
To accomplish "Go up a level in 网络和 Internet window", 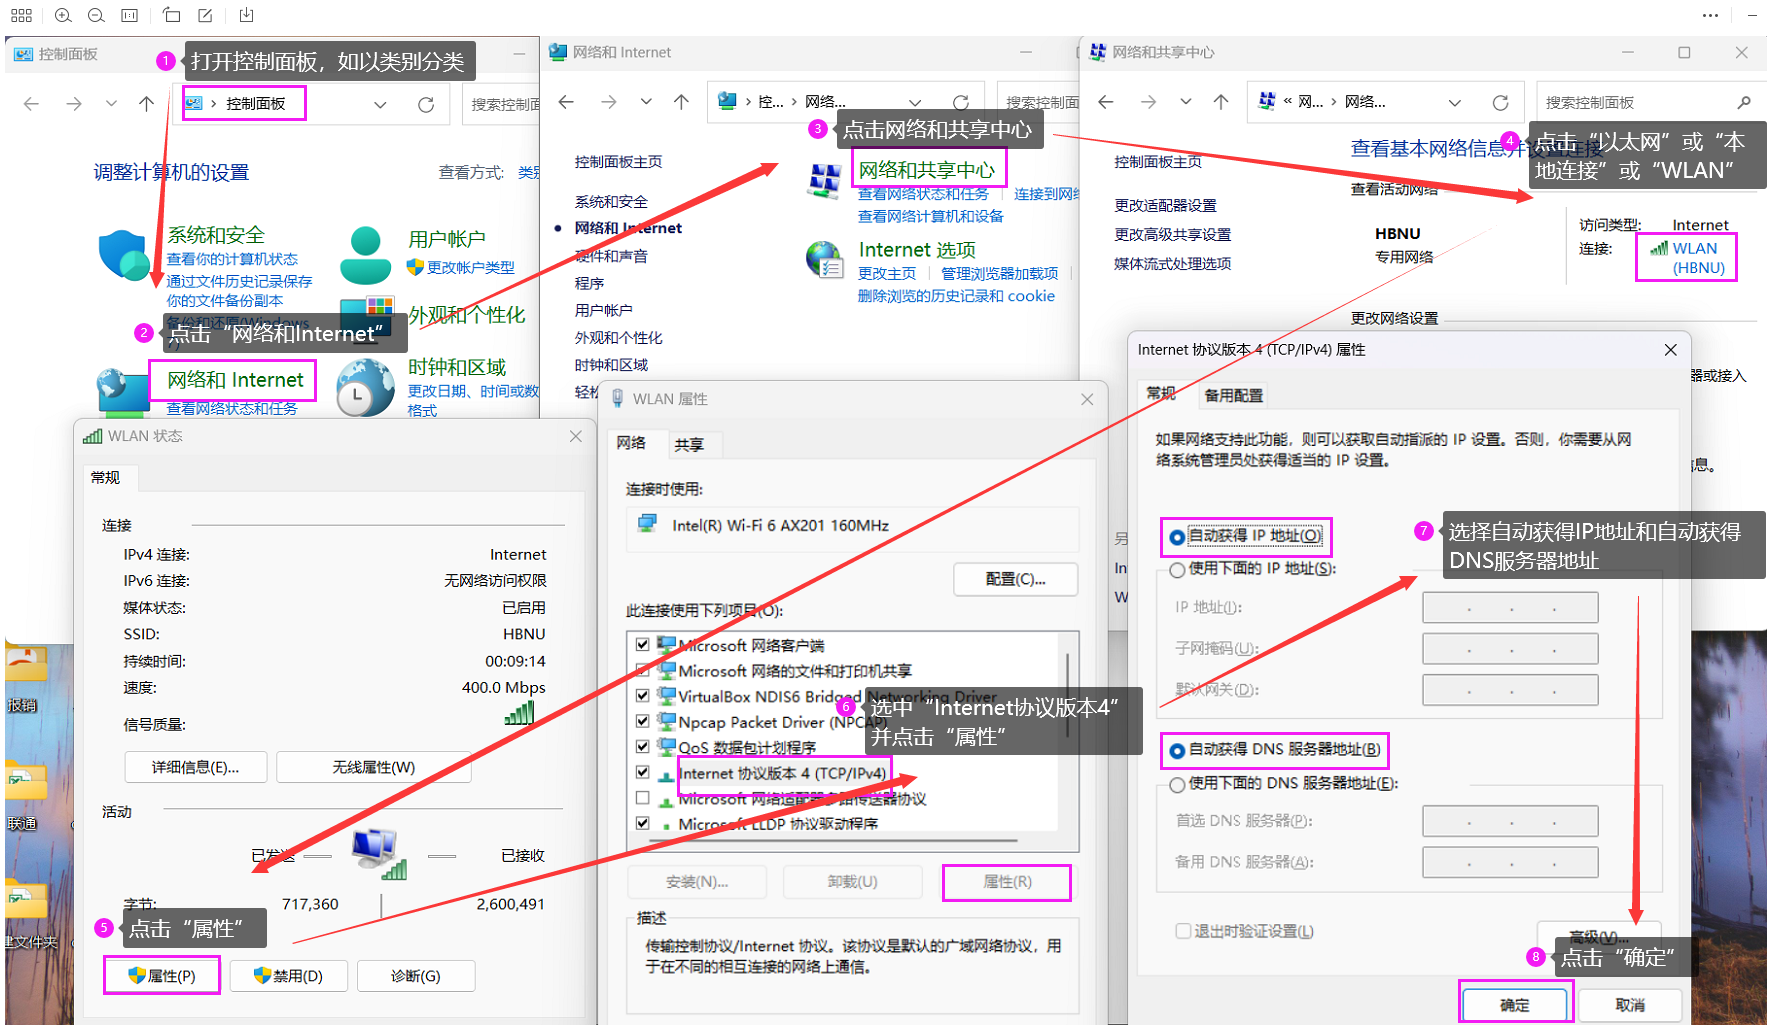I will [x=681, y=102].
